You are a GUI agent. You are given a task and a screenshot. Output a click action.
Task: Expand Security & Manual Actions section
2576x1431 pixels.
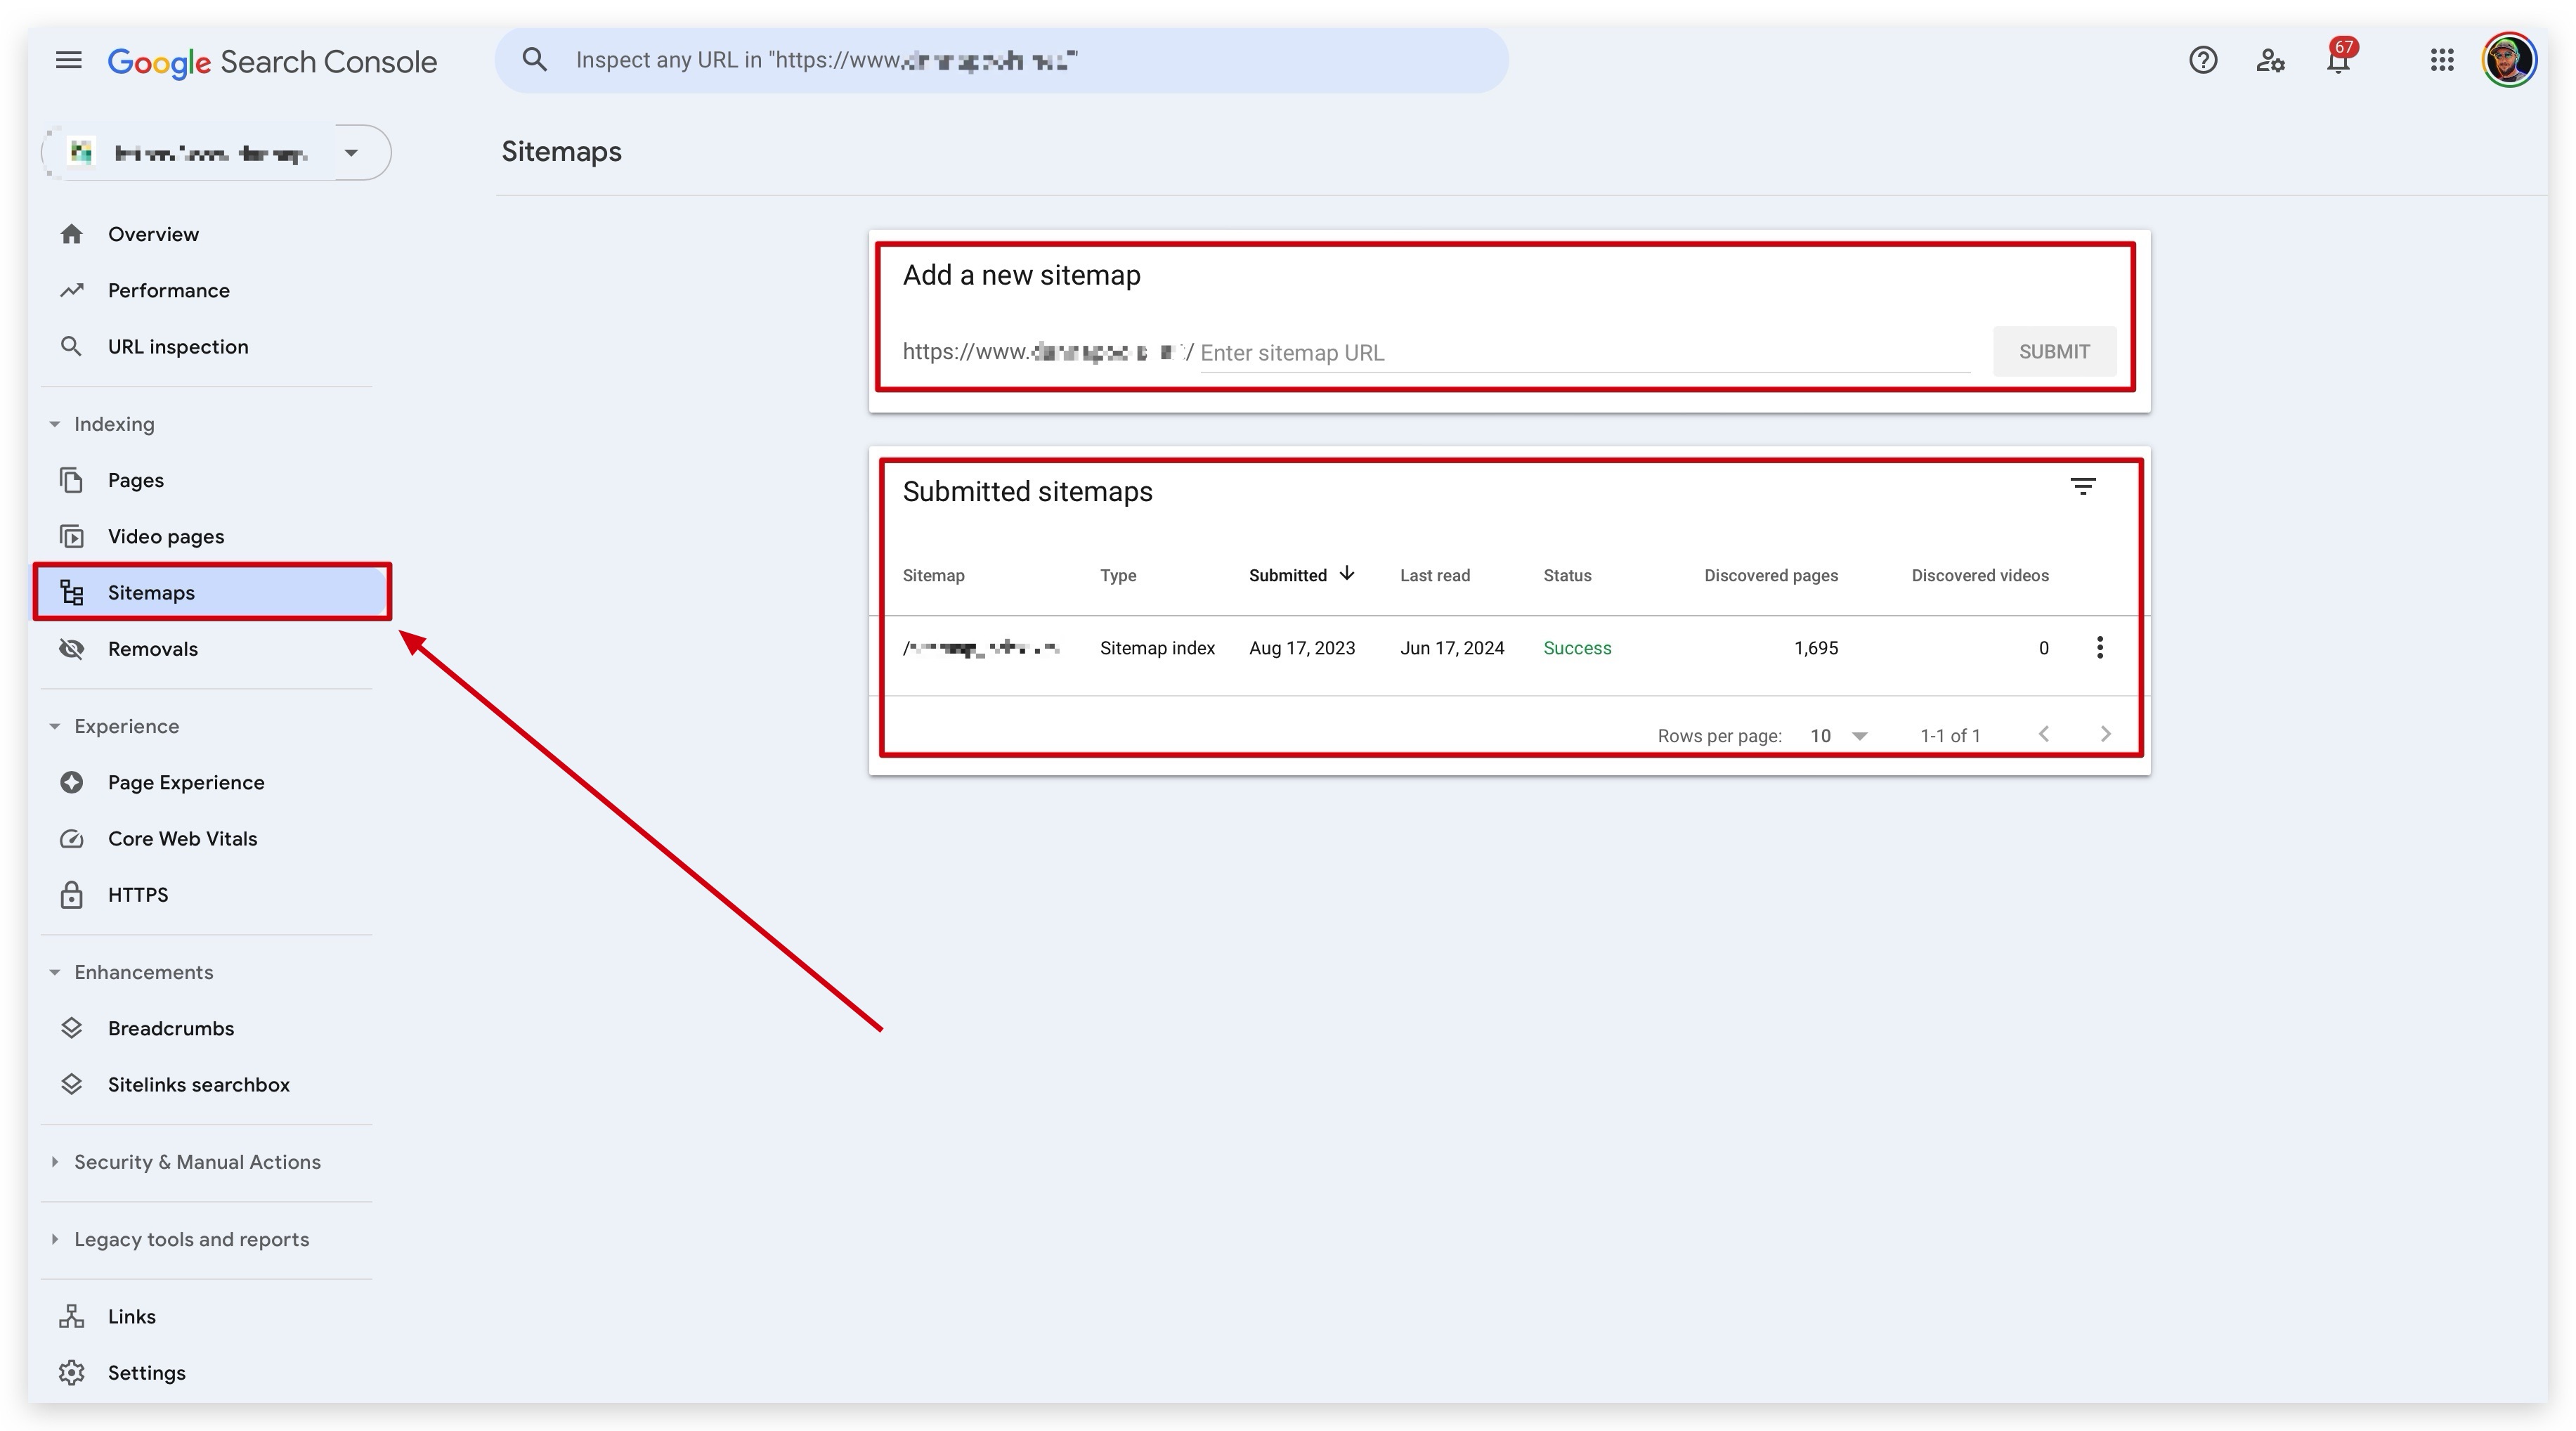(x=55, y=1162)
